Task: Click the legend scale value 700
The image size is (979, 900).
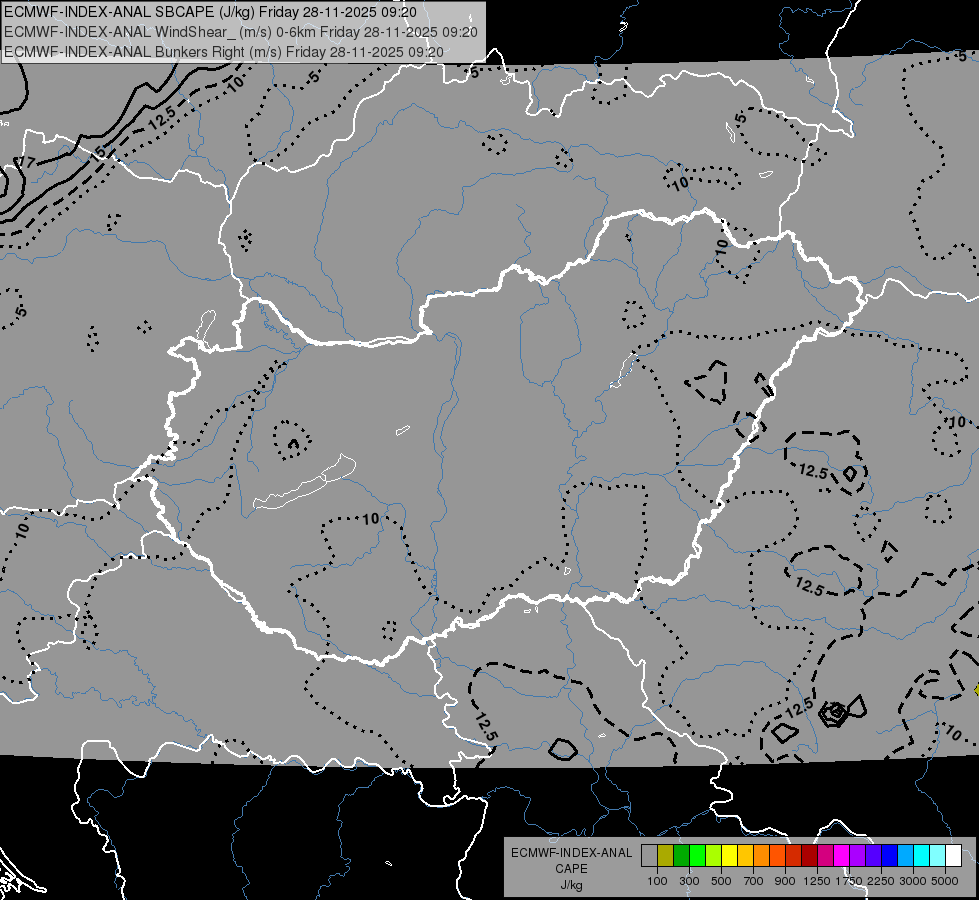Action: point(754,881)
